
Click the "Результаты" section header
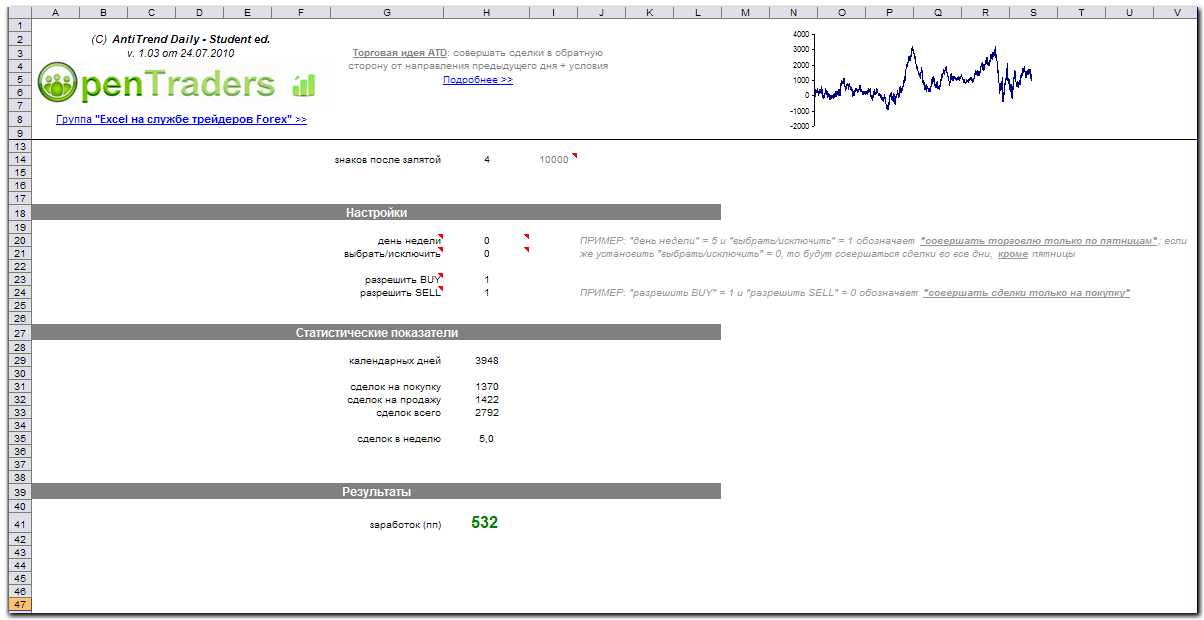click(376, 491)
